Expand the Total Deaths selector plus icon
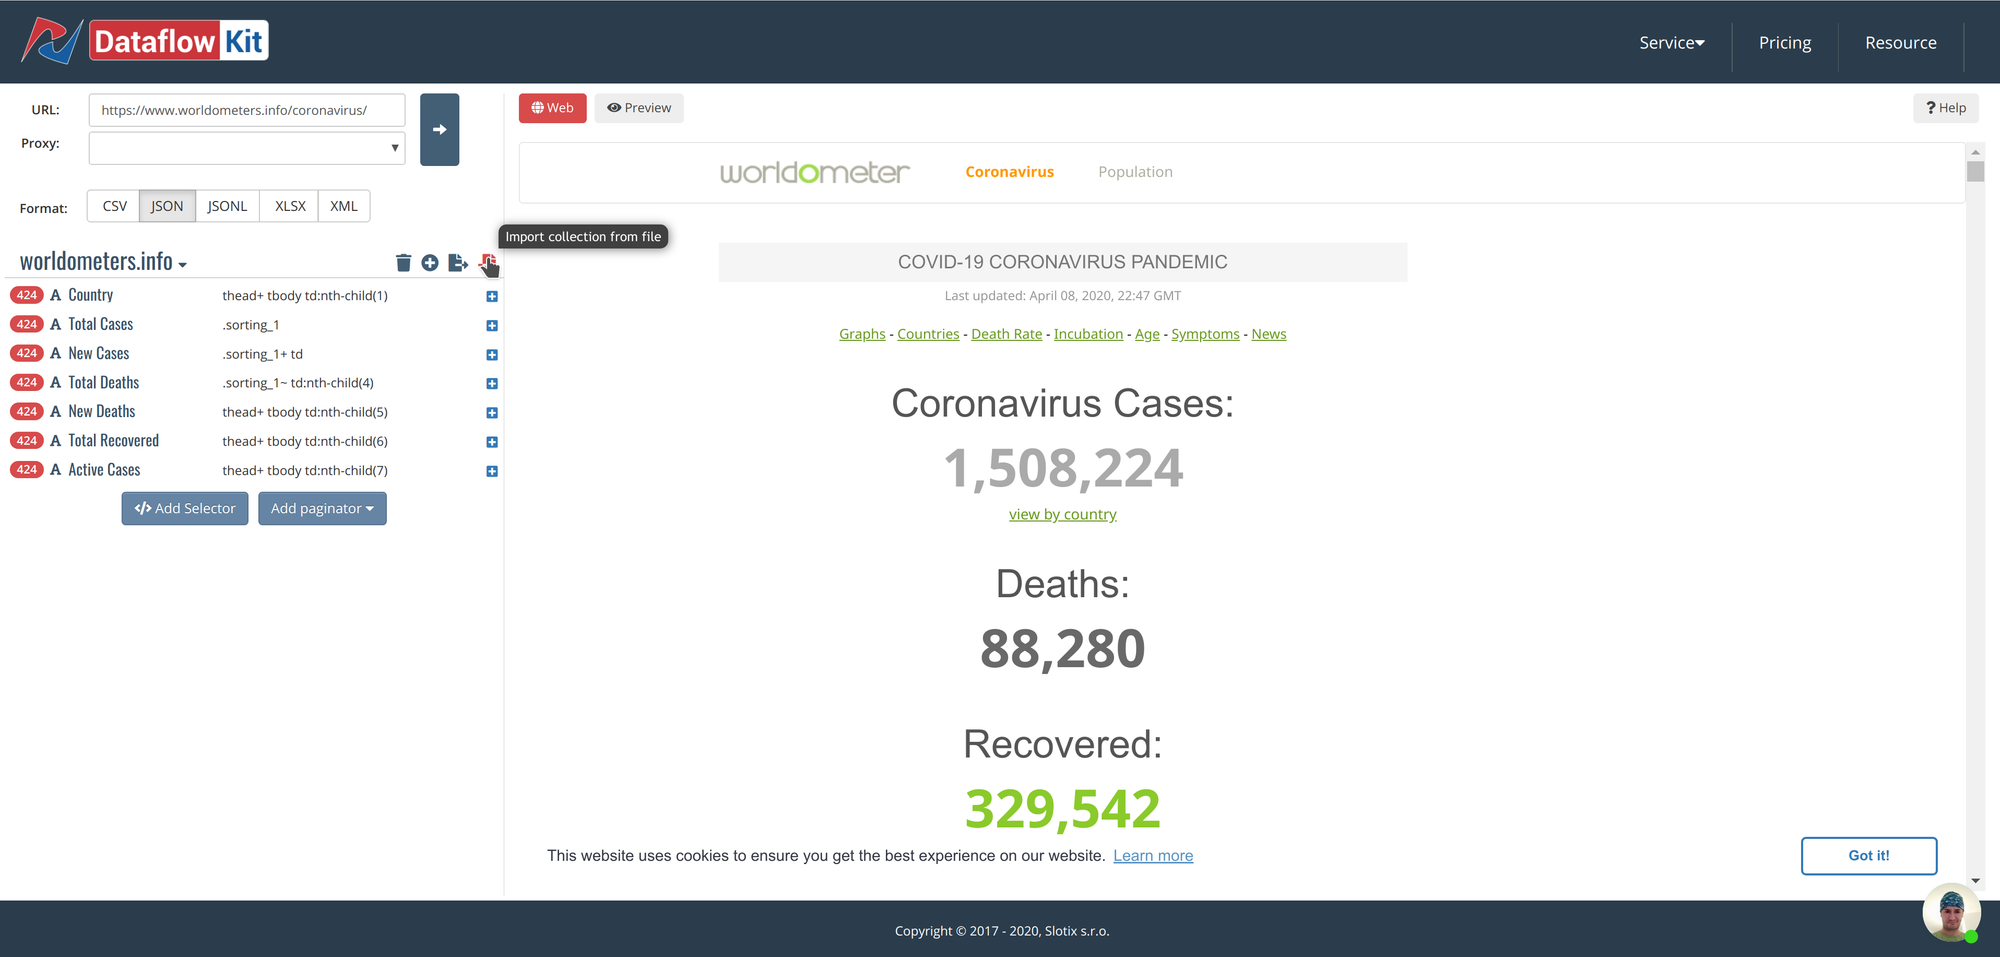 click(x=492, y=383)
